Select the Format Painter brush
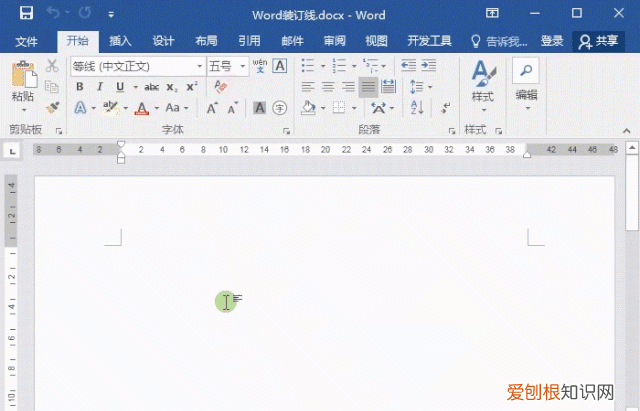The width and height of the screenshot is (640, 411). pos(52,107)
